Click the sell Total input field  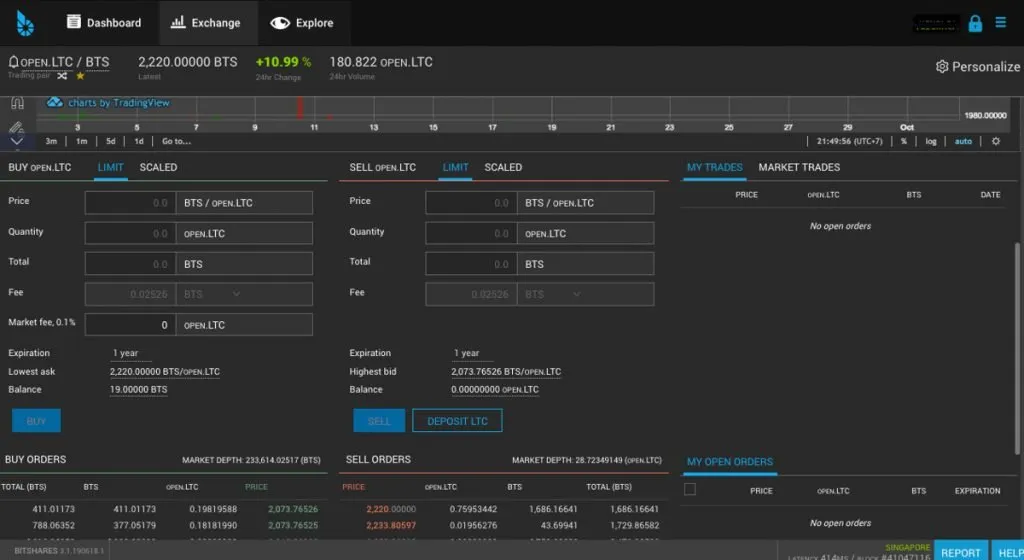pos(471,264)
